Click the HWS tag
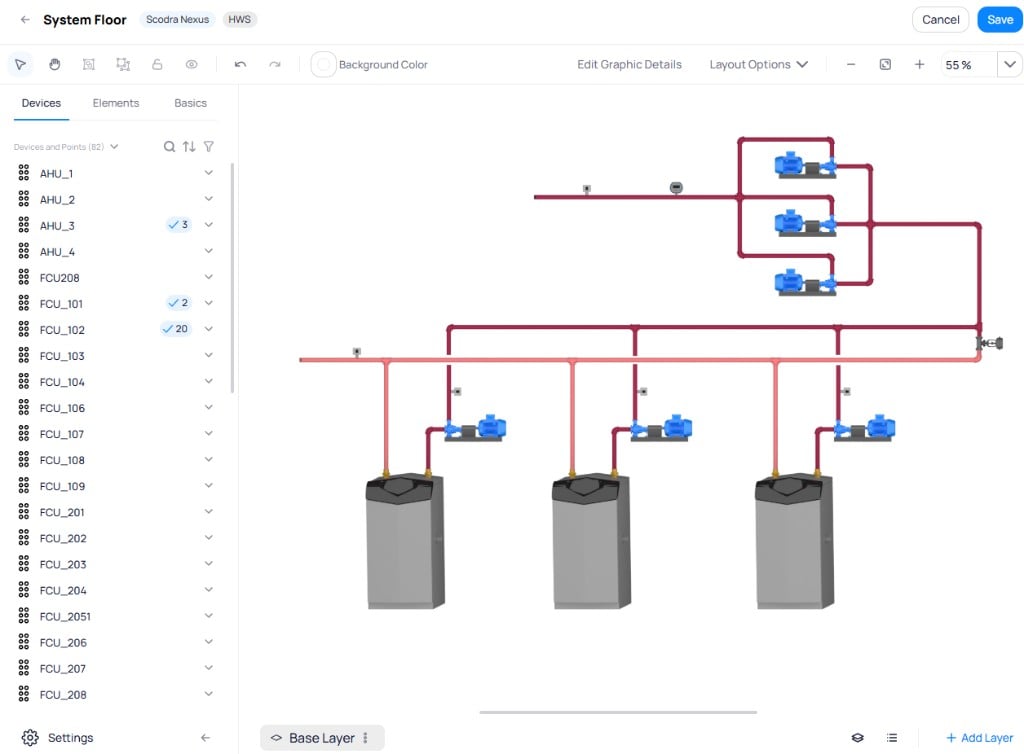This screenshot has width=1024, height=754. click(x=240, y=20)
